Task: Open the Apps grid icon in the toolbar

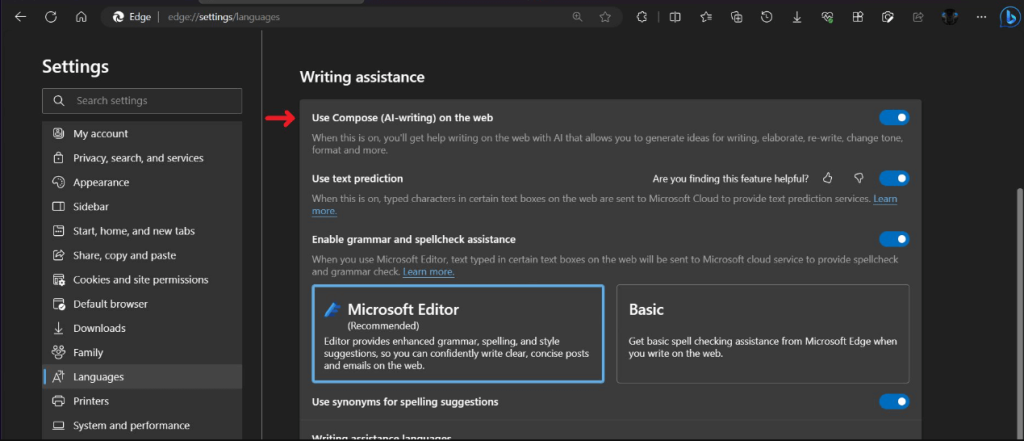Action: click(x=857, y=17)
